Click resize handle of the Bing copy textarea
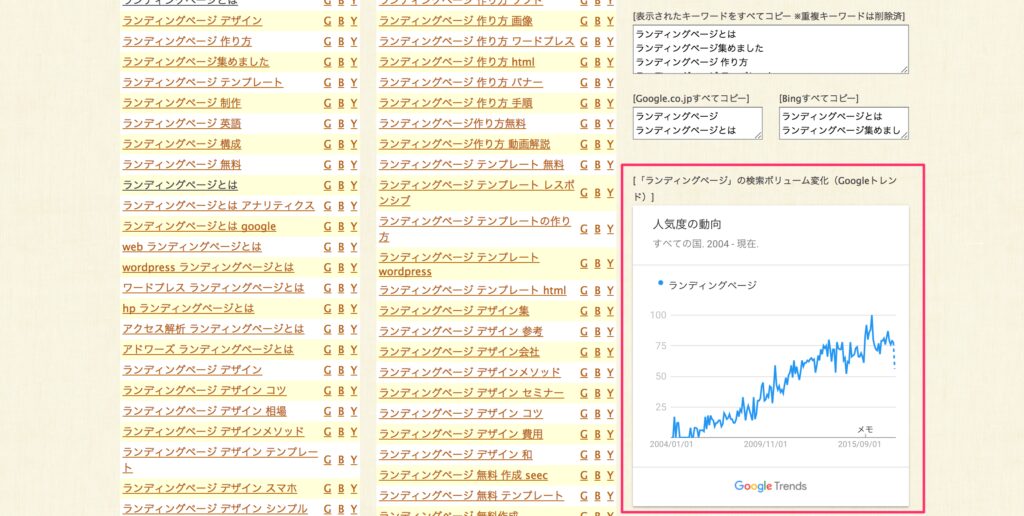The width and height of the screenshot is (1024, 516). [903, 135]
